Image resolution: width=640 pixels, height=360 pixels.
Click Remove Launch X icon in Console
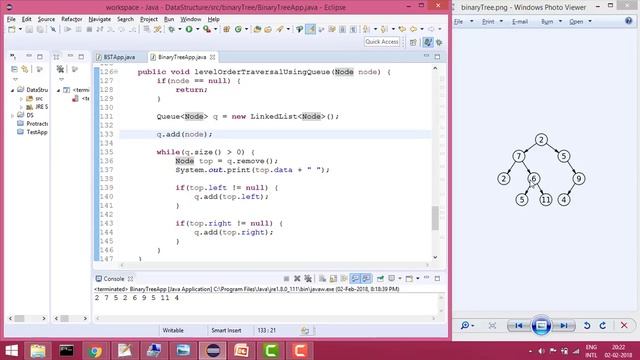(297, 279)
